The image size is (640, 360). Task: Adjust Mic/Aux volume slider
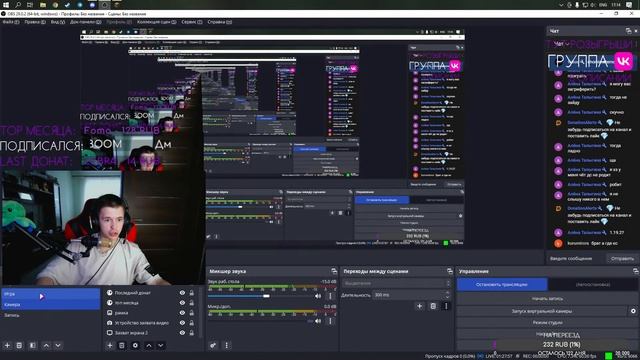(260, 321)
